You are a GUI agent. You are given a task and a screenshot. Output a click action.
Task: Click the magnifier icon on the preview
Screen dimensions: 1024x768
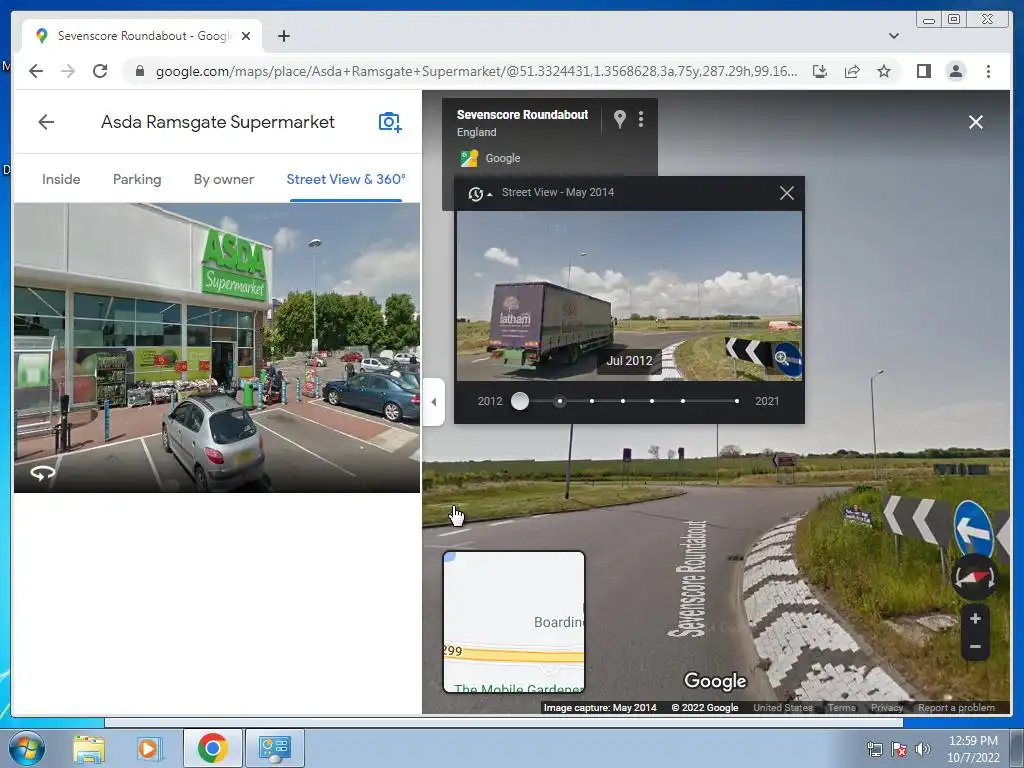(x=781, y=357)
